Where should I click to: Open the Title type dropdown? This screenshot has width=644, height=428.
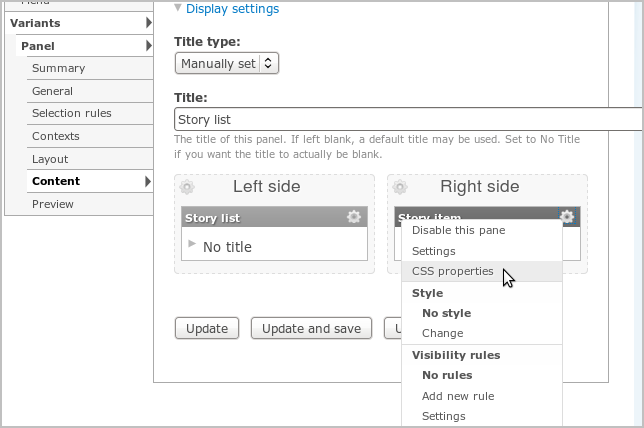coord(227,63)
